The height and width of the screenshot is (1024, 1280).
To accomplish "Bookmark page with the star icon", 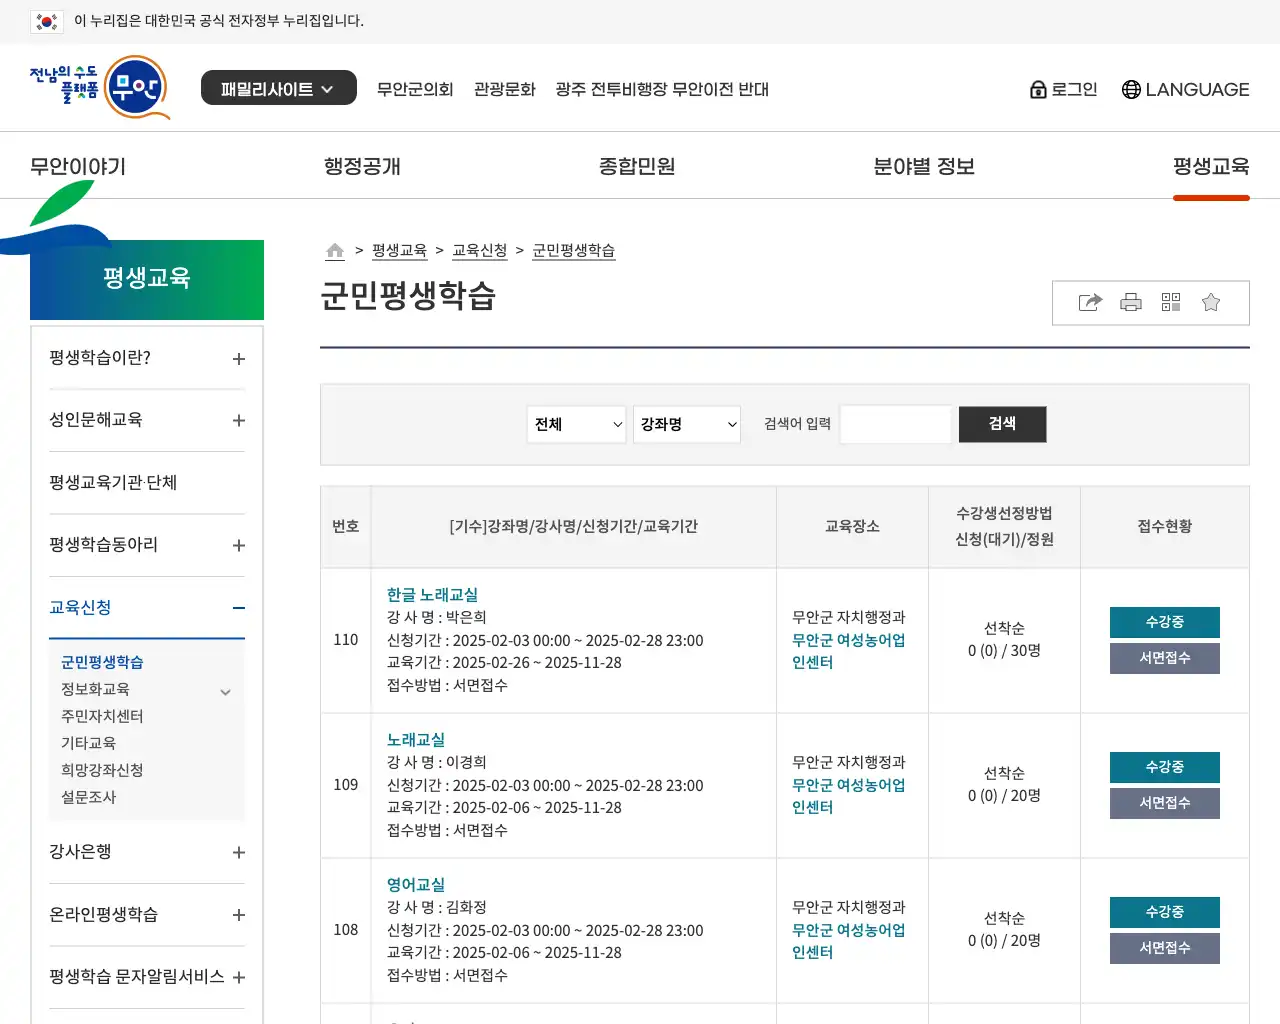I will [x=1211, y=303].
